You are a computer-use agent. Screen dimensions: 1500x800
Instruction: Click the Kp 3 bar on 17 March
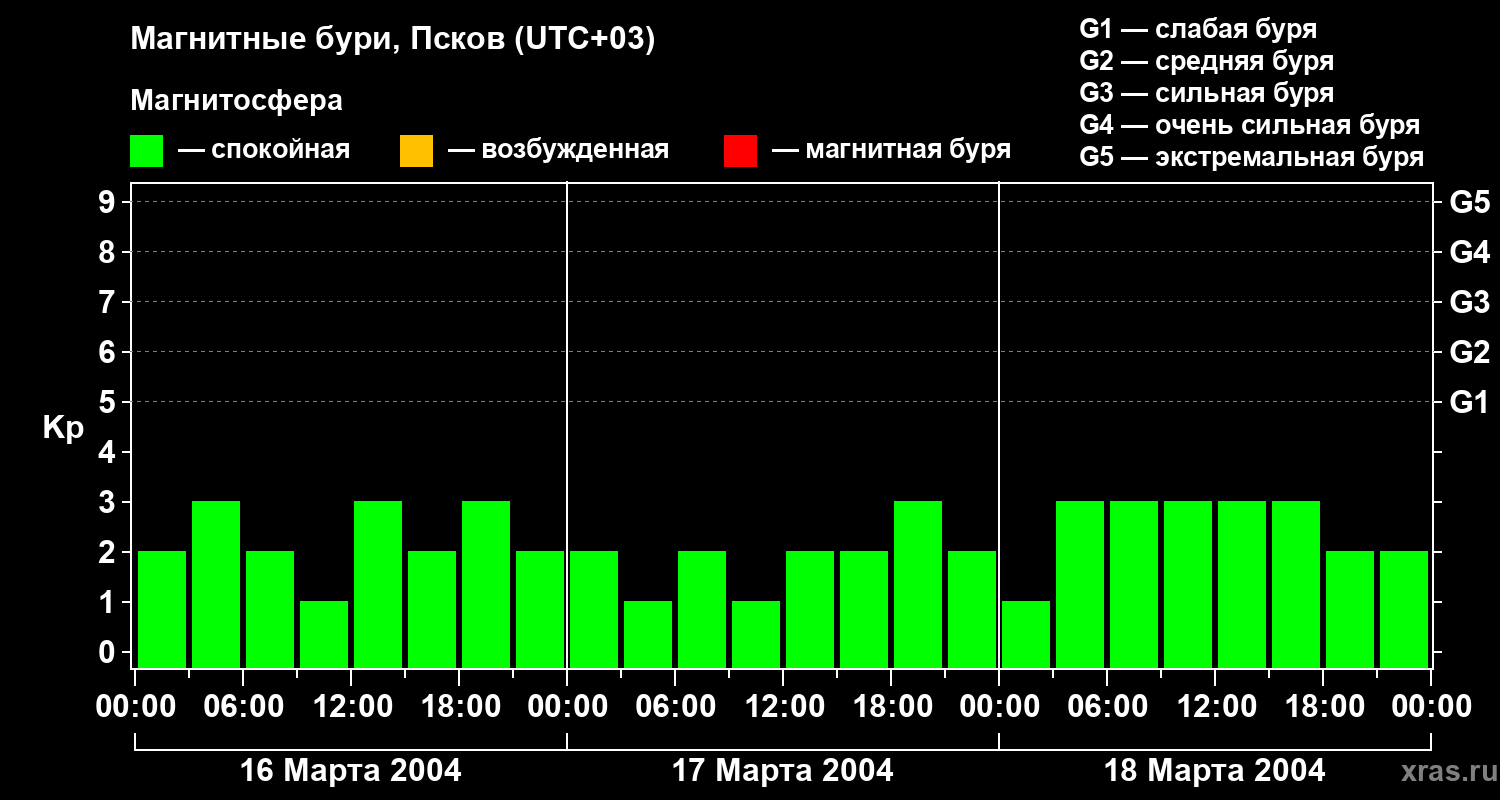[918, 584]
